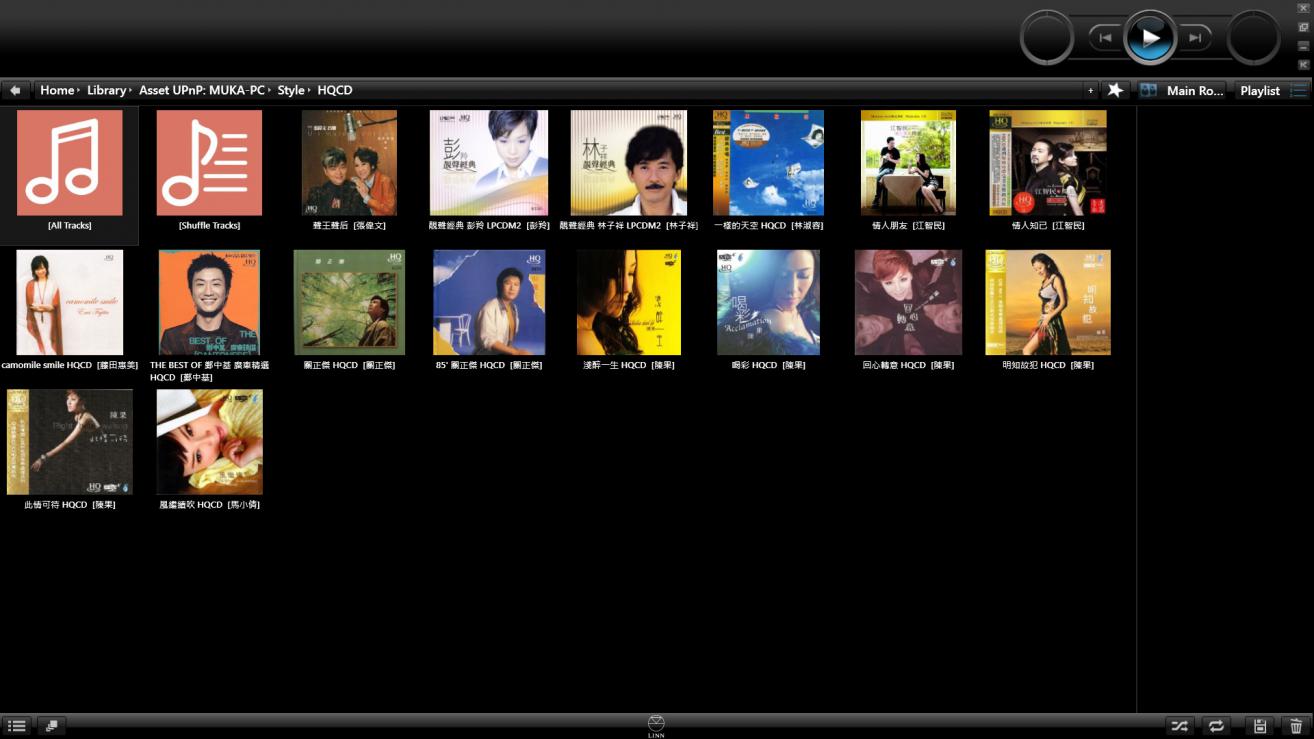Open the [All Tracks] tile
This screenshot has height=739, width=1314.
tap(70, 163)
